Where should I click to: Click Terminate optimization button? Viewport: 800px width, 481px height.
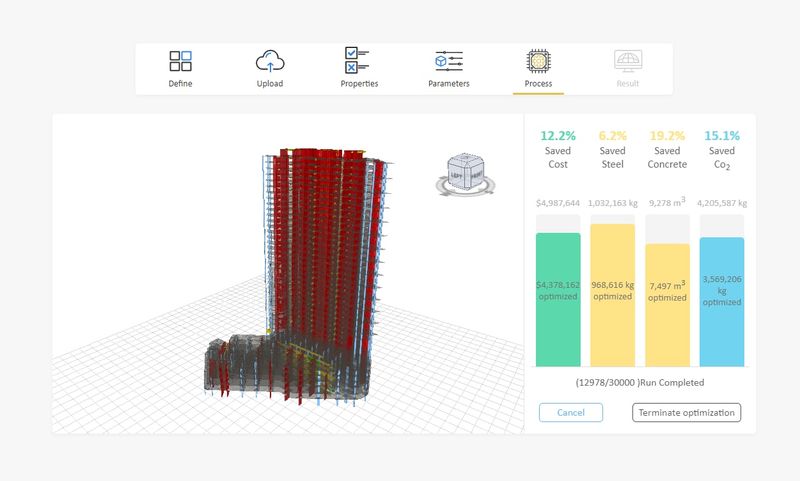[686, 413]
